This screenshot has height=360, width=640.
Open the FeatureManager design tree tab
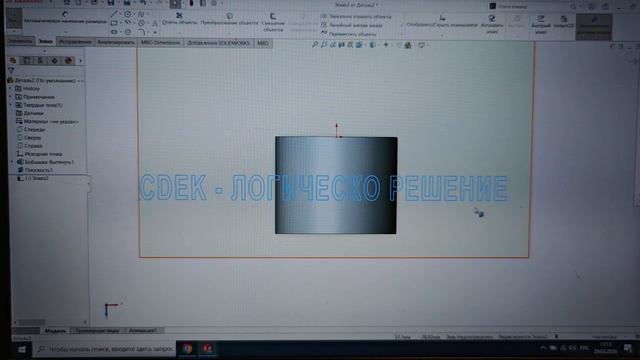tap(13, 60)
